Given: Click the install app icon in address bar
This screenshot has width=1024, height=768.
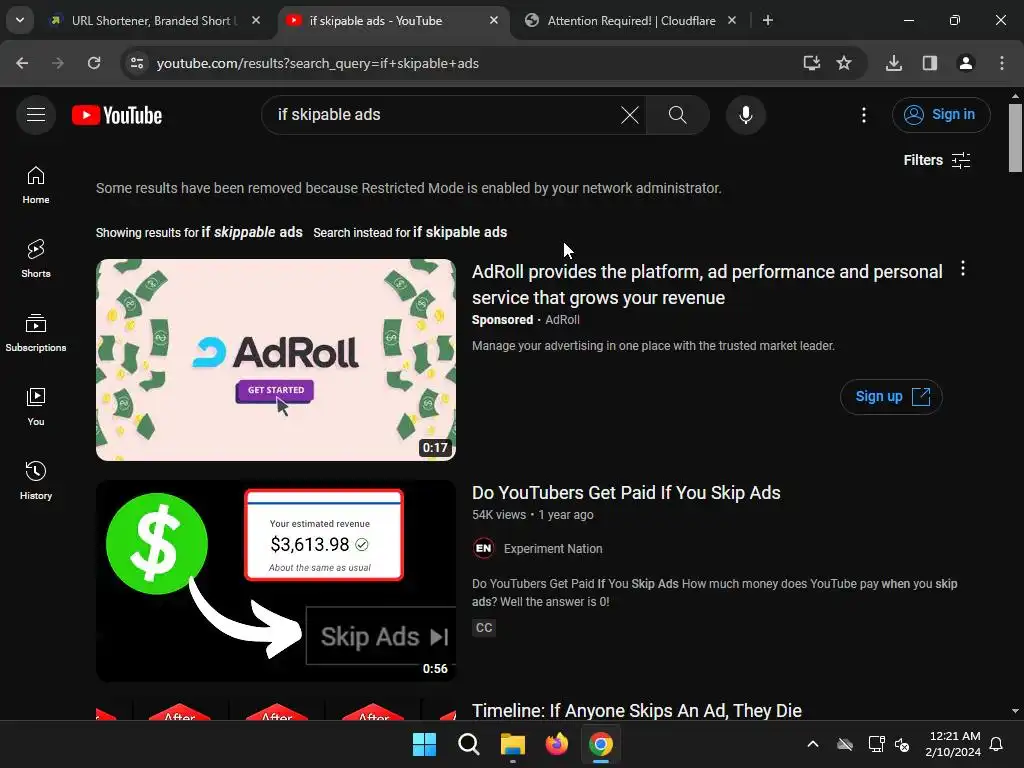Looking at the screenshot, I should tap(812, 63).
